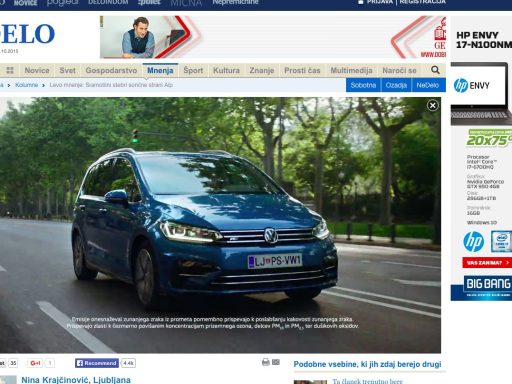Click the HP logo in the ad
The image size is (512, 384).
(473, 242)
